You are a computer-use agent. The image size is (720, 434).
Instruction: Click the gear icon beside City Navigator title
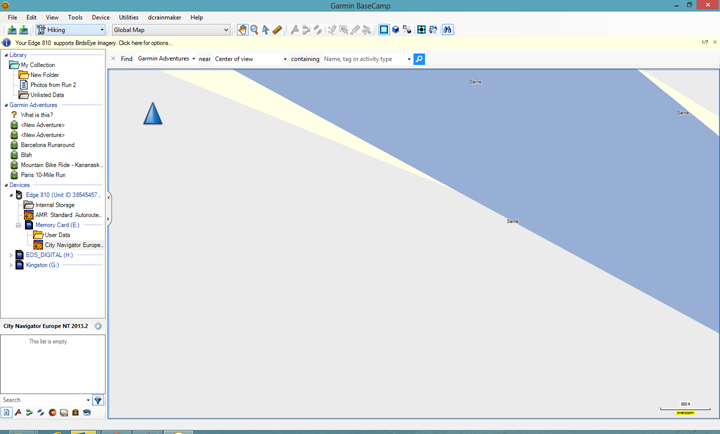click(98, 326)
